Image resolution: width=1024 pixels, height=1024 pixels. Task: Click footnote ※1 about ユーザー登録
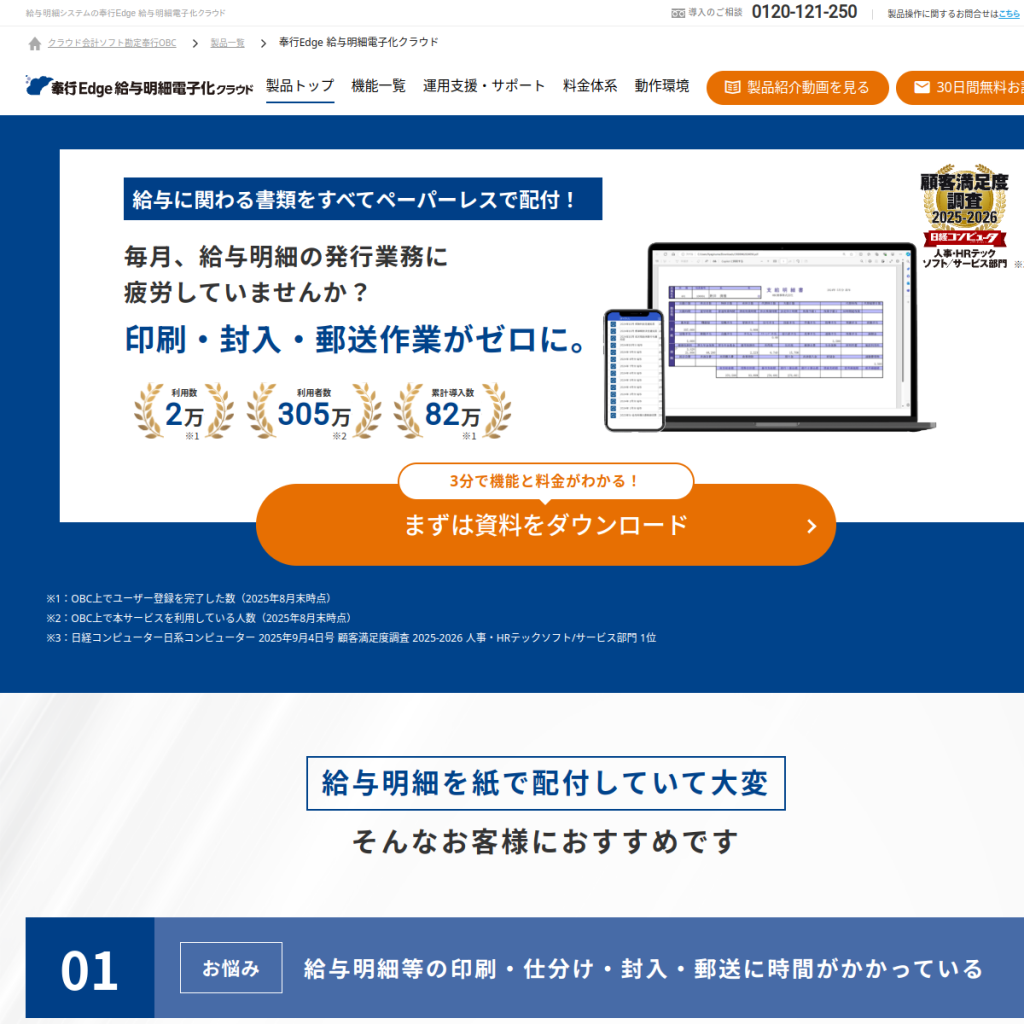(188, 598)
